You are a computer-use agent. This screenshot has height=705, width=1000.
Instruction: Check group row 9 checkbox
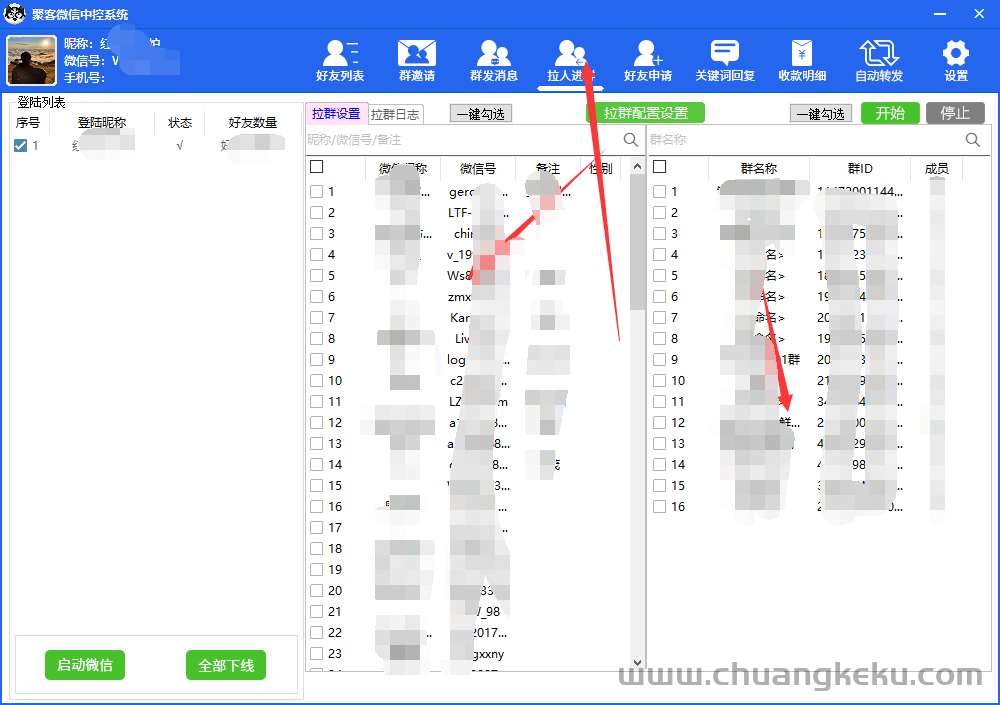coord(659,359)
